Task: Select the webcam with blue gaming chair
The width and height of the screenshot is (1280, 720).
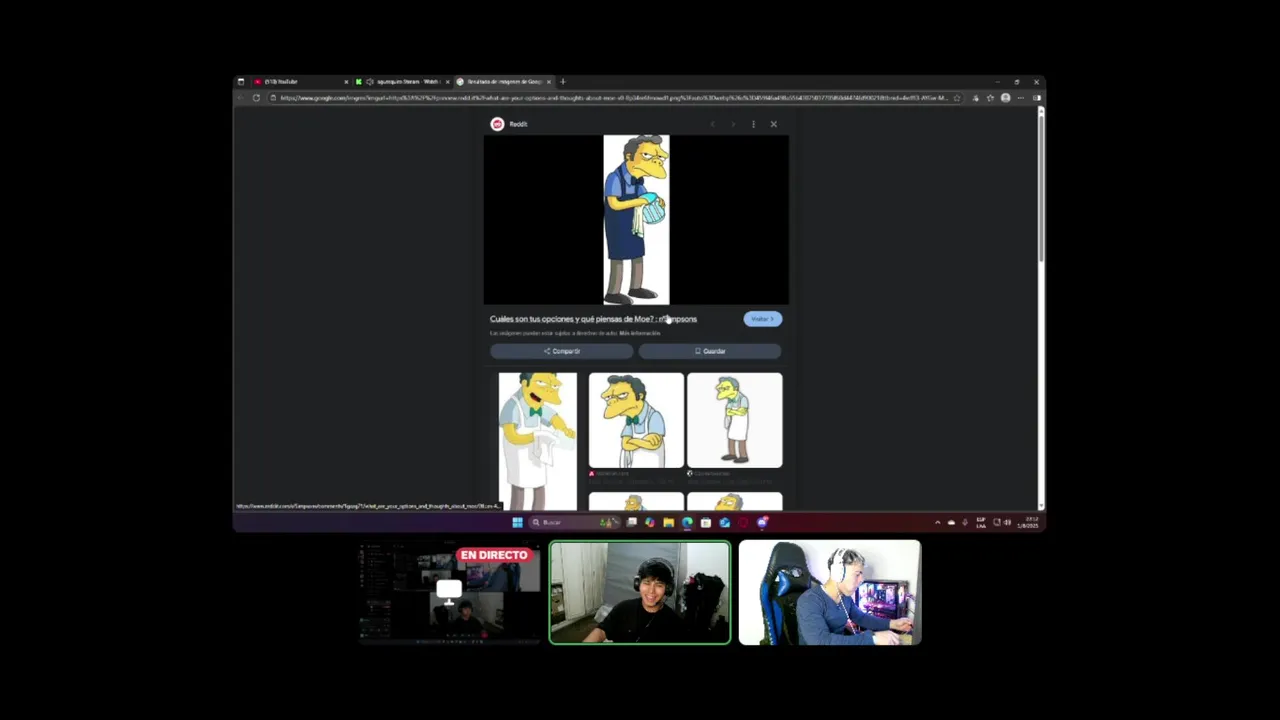Action: [830, 593]
